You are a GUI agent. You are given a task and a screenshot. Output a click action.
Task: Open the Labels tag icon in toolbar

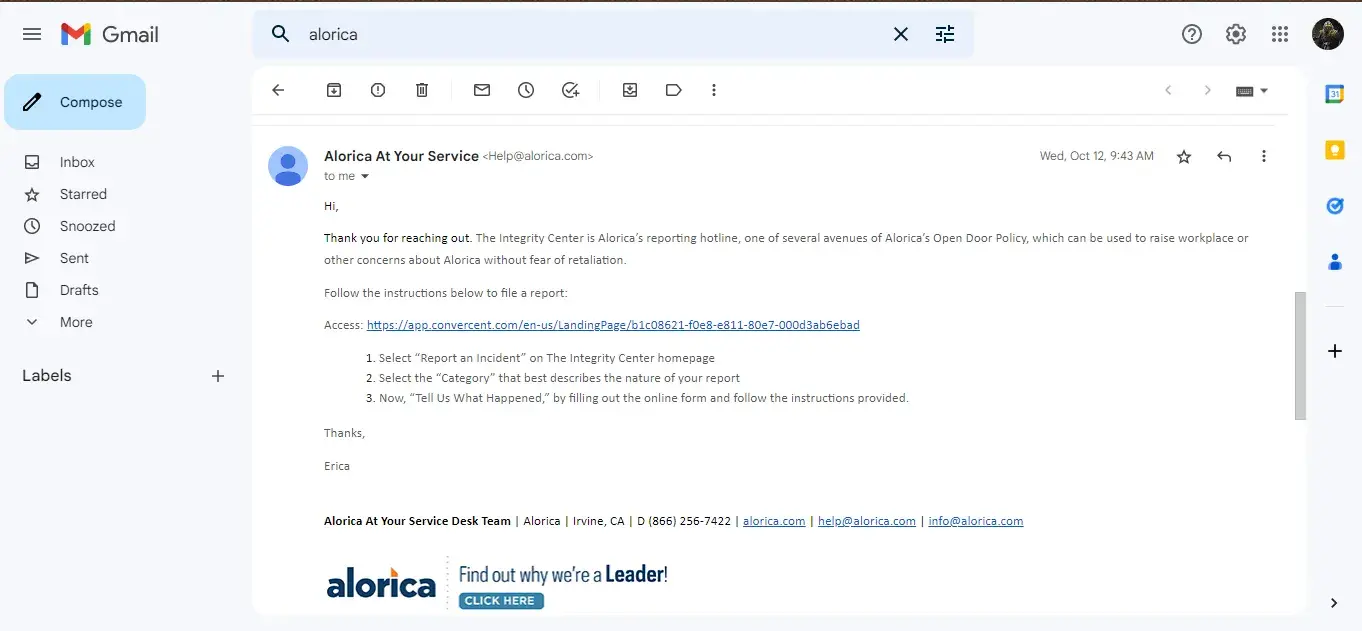pyautogui.click(x=673, y=90)
